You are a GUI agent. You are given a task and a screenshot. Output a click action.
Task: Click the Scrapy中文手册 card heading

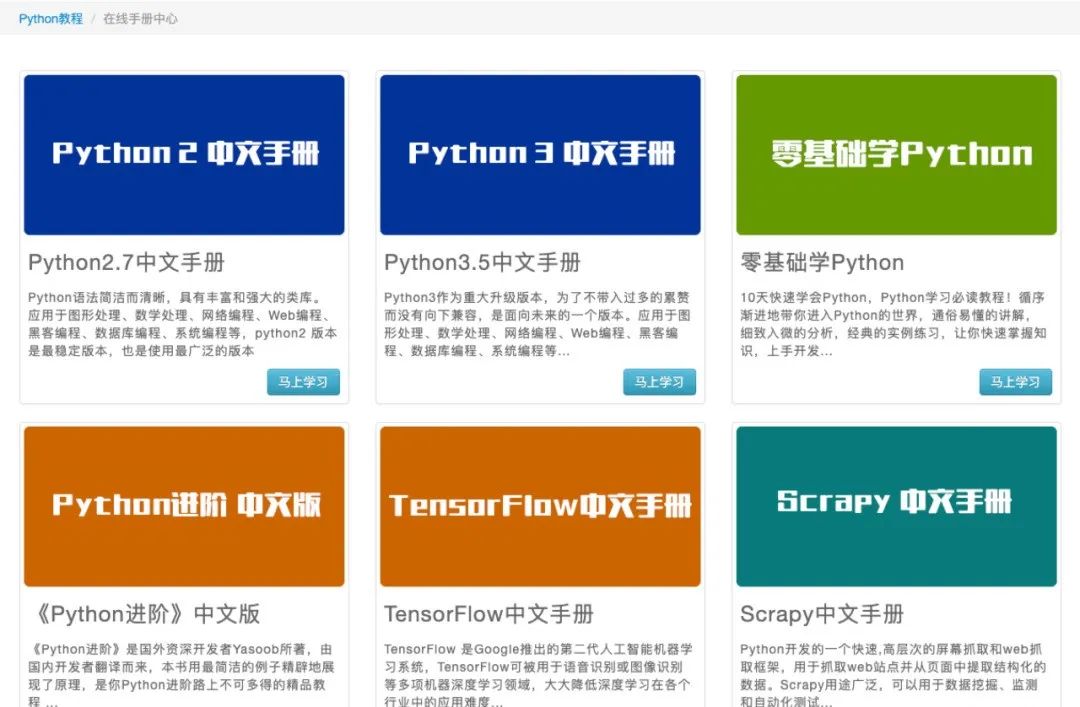(x=822, y=614)
